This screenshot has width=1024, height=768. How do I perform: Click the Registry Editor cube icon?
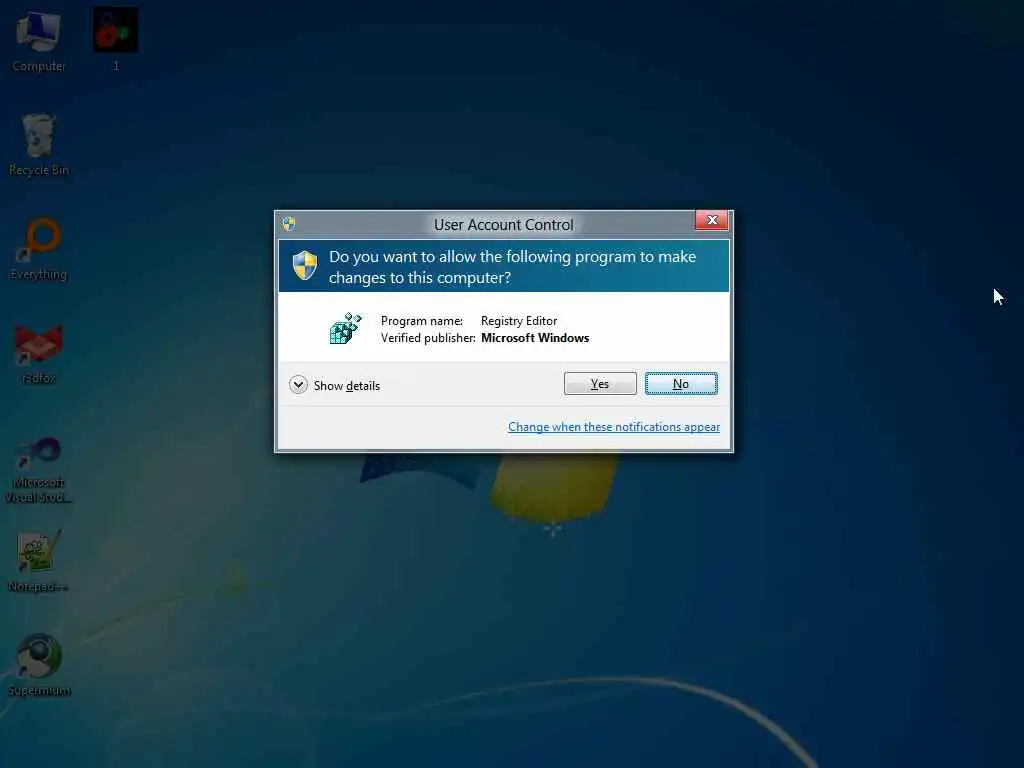345,328
